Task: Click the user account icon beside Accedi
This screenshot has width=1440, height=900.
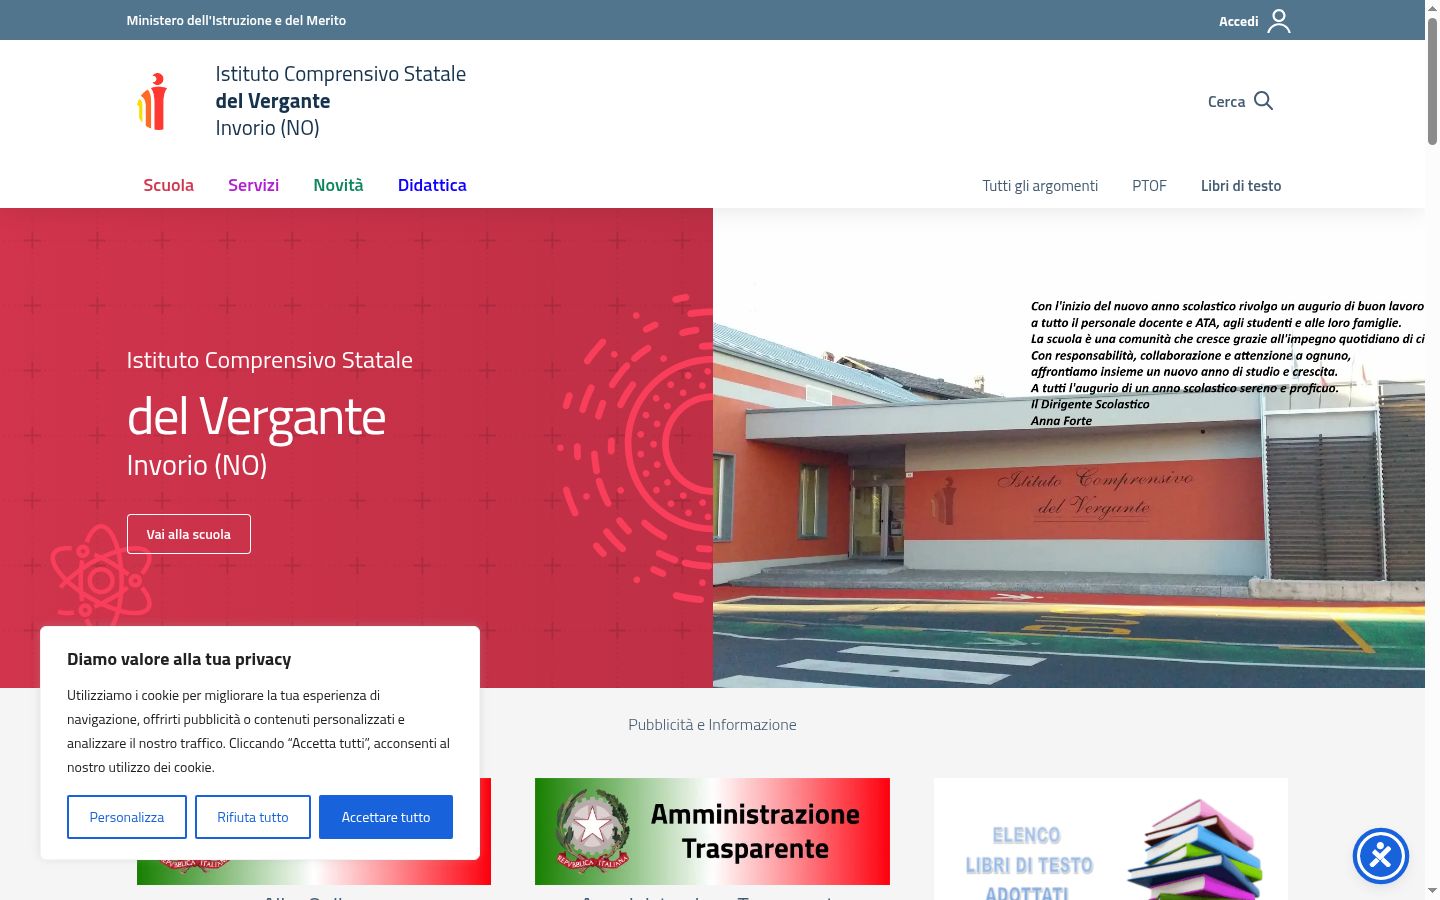Action: click(x=1279, y=21)
